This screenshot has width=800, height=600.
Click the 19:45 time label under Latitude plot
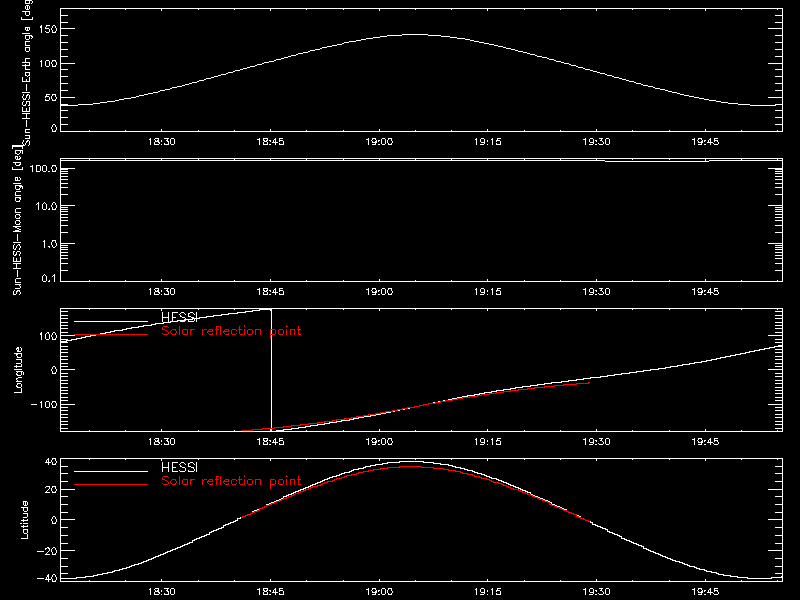[705, 592]
